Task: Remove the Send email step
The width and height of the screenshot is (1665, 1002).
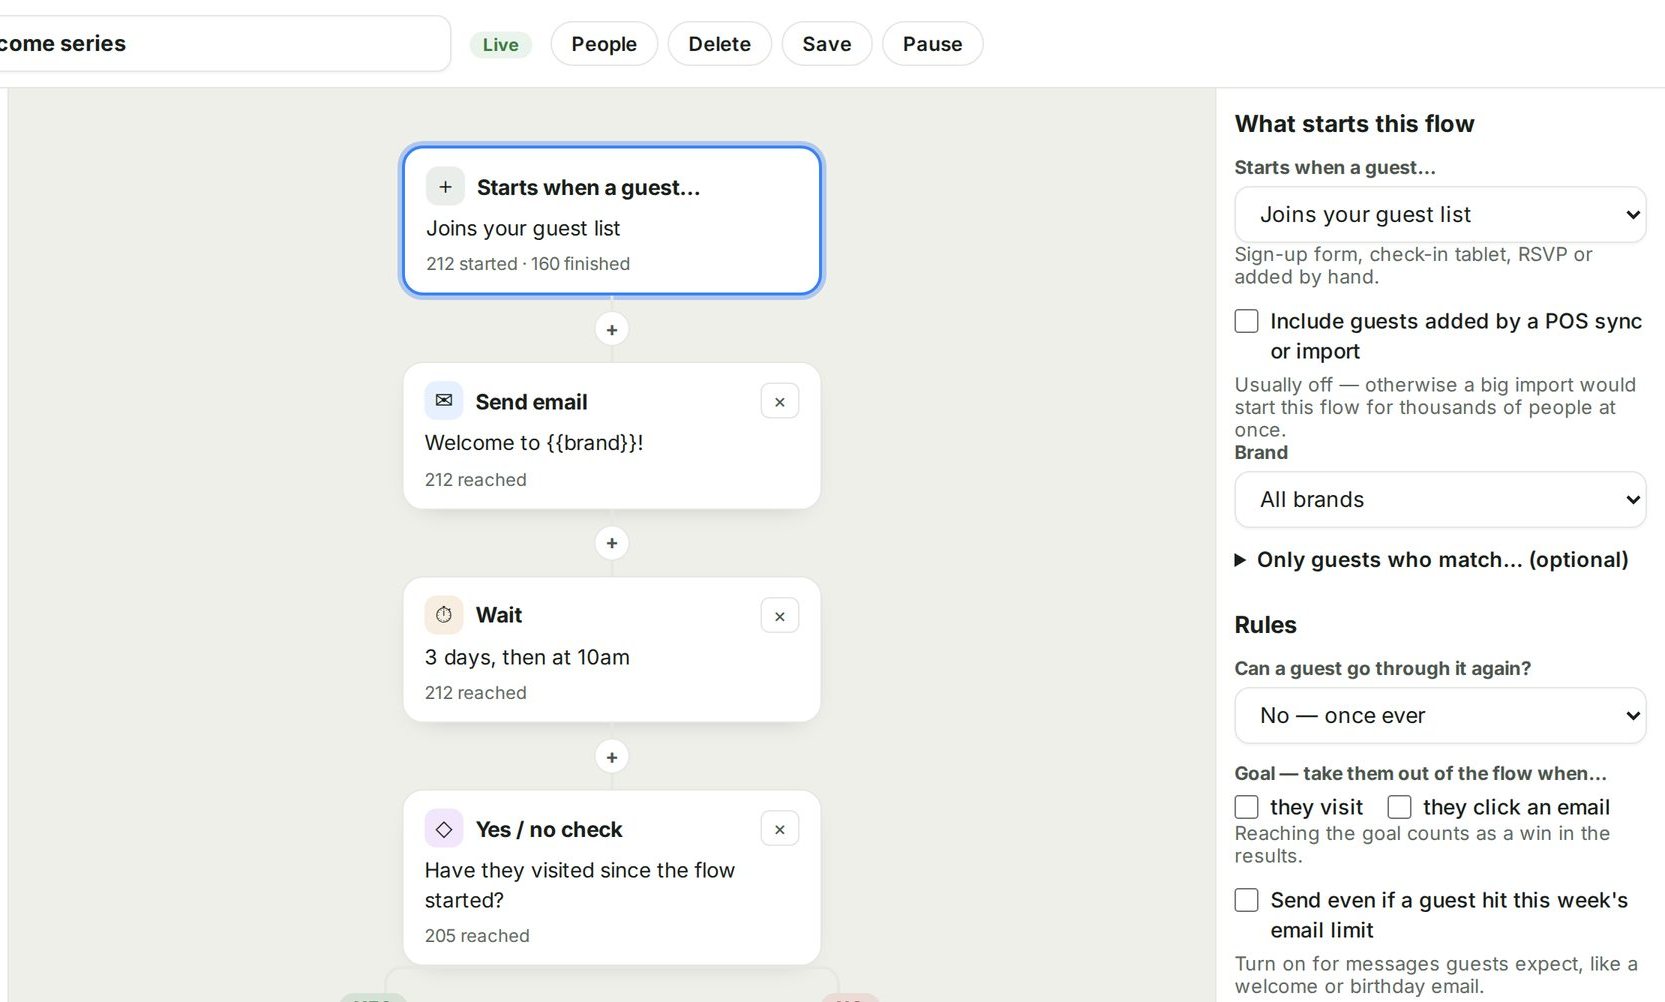Action: [x=780, y=402]
